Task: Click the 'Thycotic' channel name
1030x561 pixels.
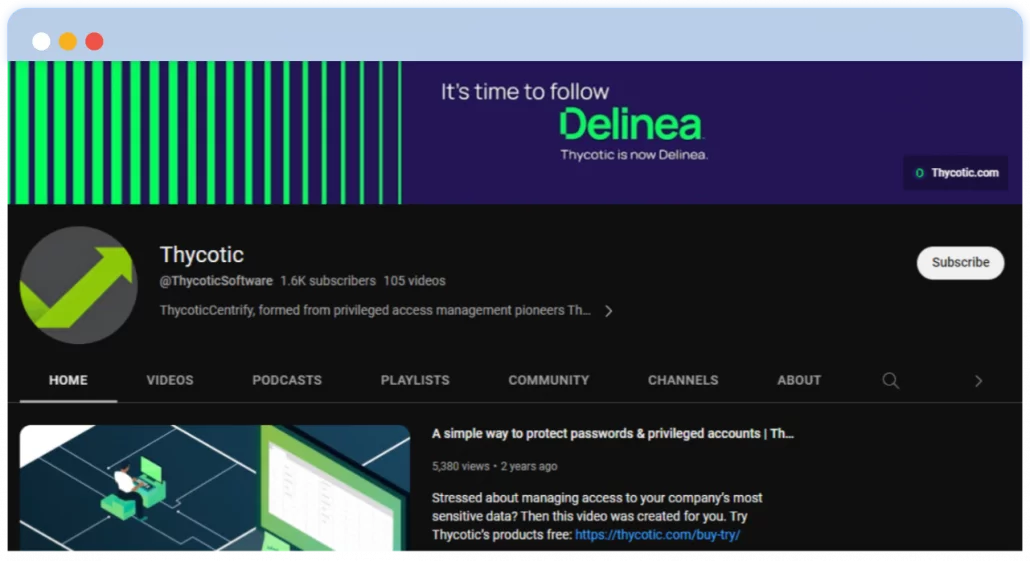Action: (202, 255)
